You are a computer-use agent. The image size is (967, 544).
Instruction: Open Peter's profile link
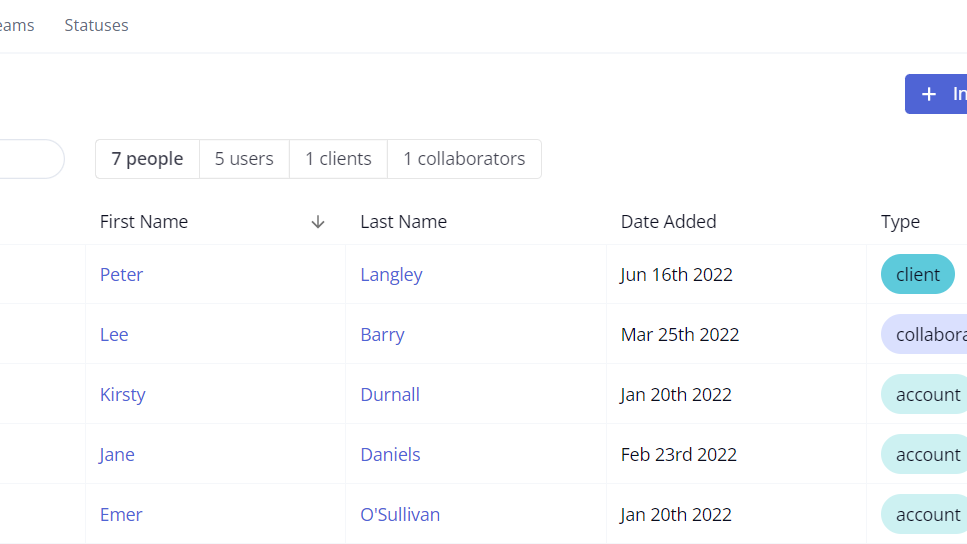click(x=121, y=275)
